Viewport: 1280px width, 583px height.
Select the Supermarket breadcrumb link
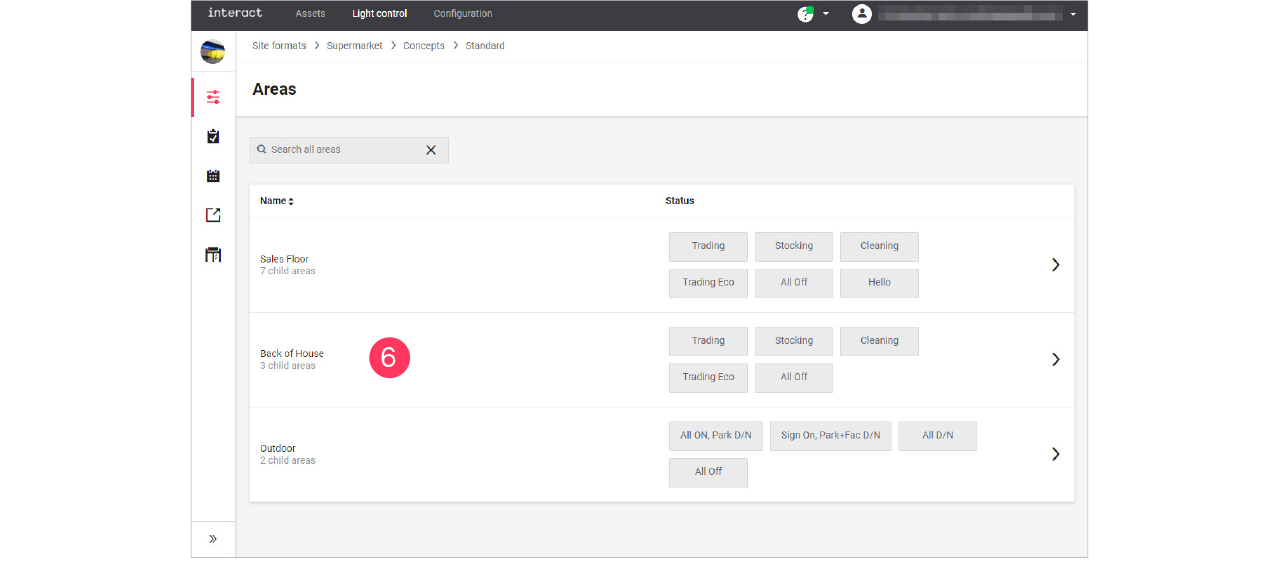pyautogui.click(x=354, y=45)
